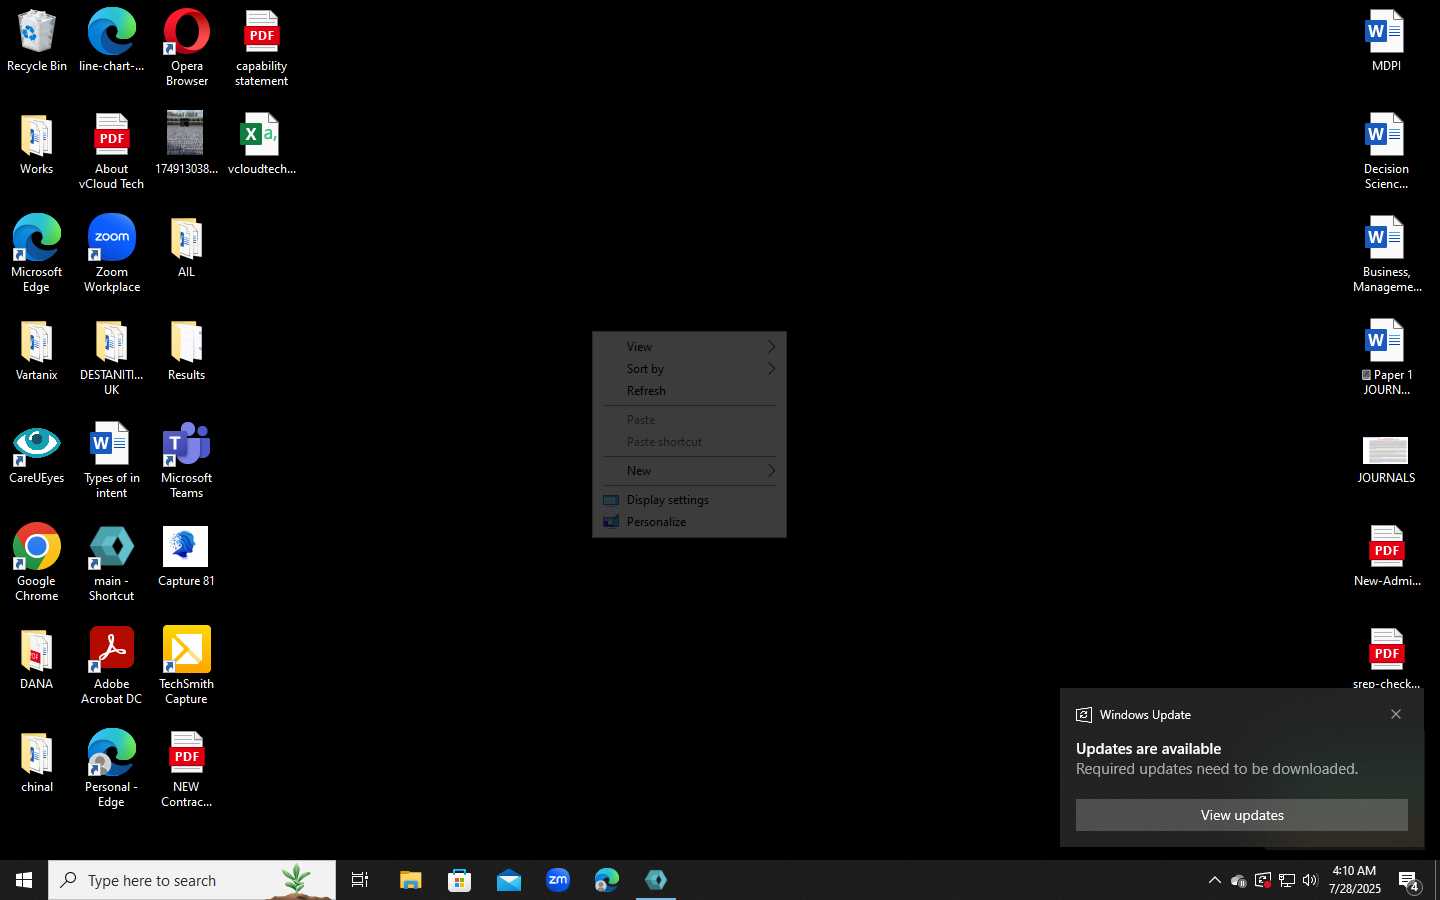Open Edge profile icon on taskbar

point(607,880)
